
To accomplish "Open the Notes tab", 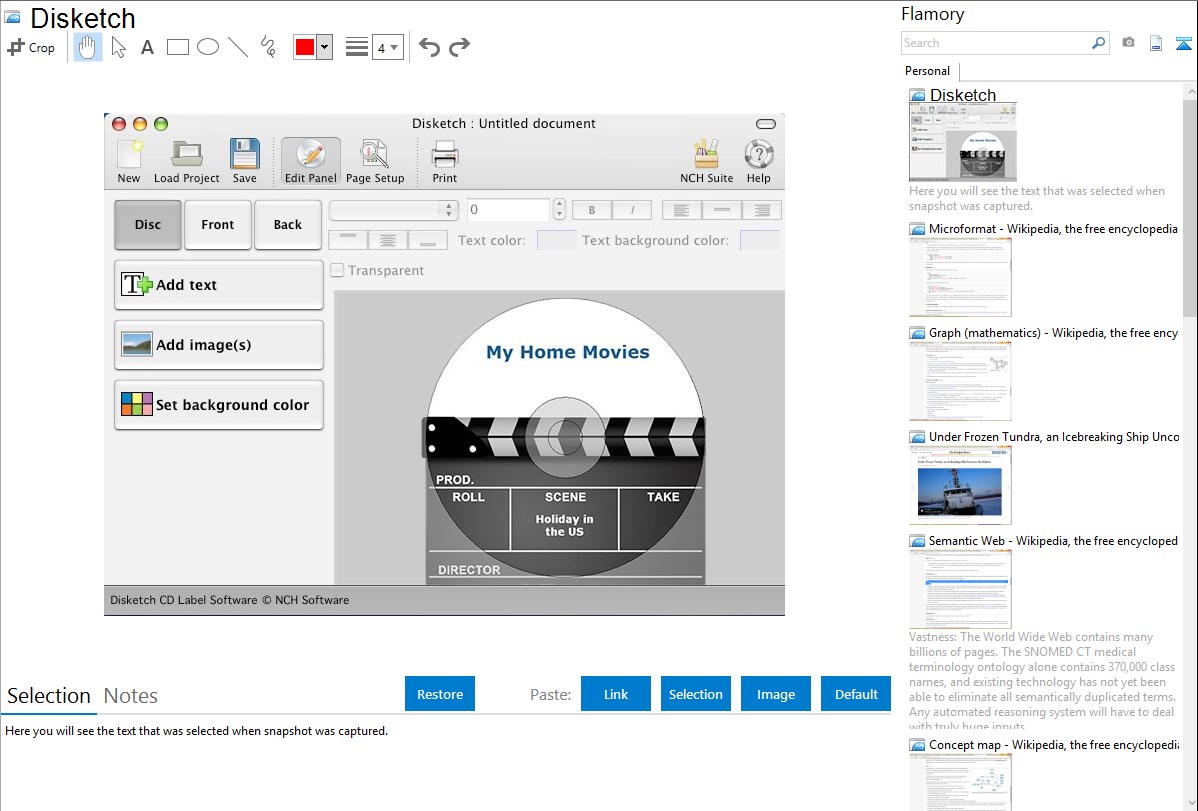I will pyautogui.click(x=131, y=696).
